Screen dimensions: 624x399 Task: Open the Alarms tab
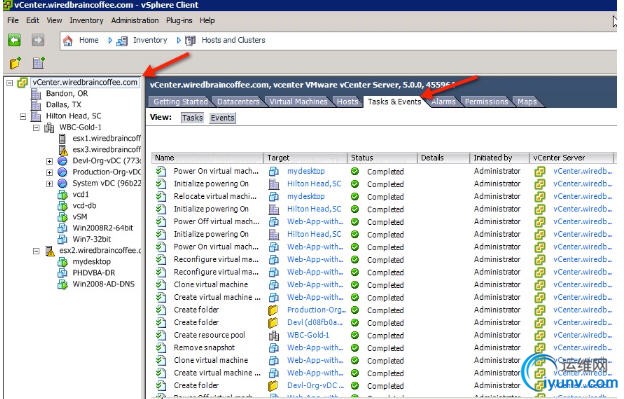443,102
